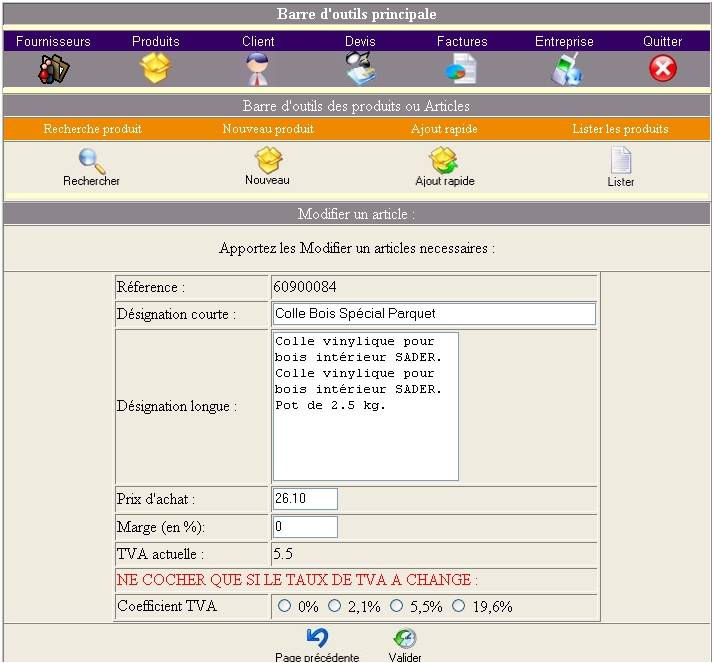Click inside the Désignation longue textarea
This screenshot has width=714, height=663.
coord(365,406)
